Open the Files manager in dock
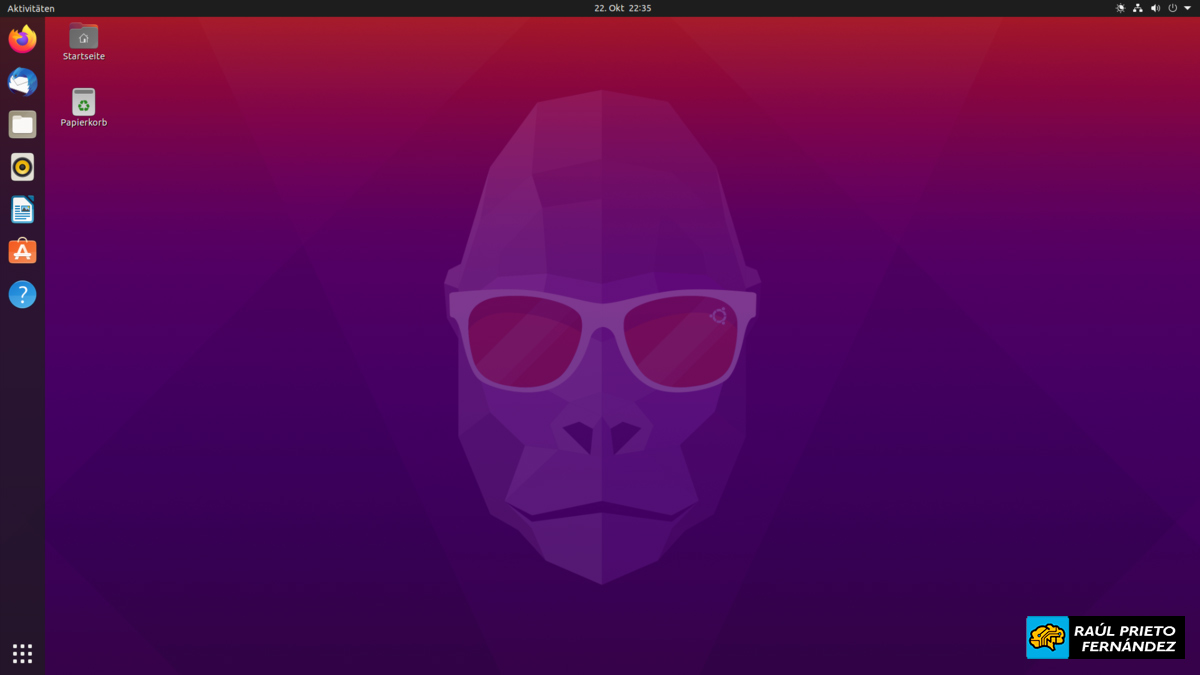The height and width of the screenshot is (675, 1200). 22,124
